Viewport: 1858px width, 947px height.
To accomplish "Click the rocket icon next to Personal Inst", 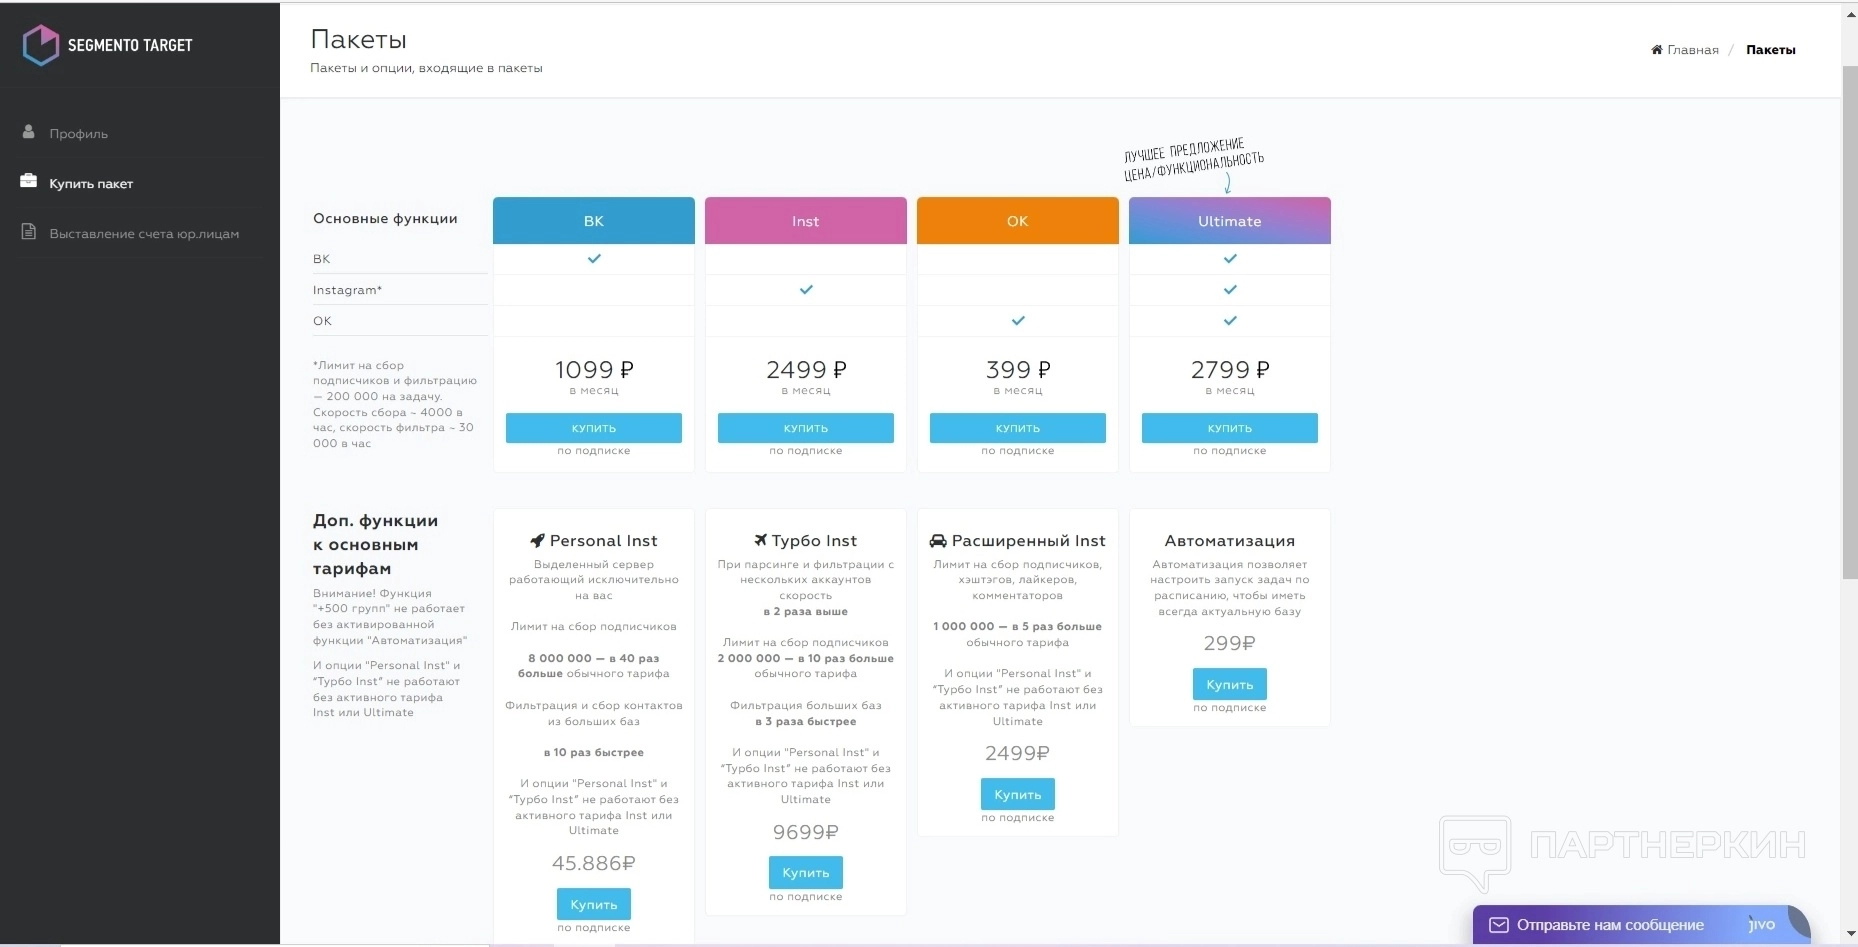I will 537,541.
